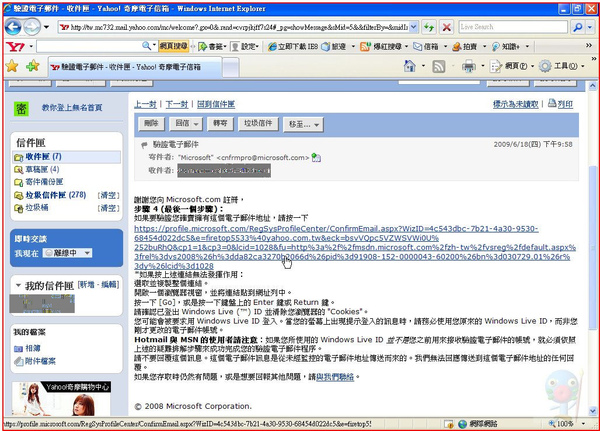Click the Live Search magnifier icon
Image resolution: width=600 pixels, height=431 pixels.
coord(577,27)
